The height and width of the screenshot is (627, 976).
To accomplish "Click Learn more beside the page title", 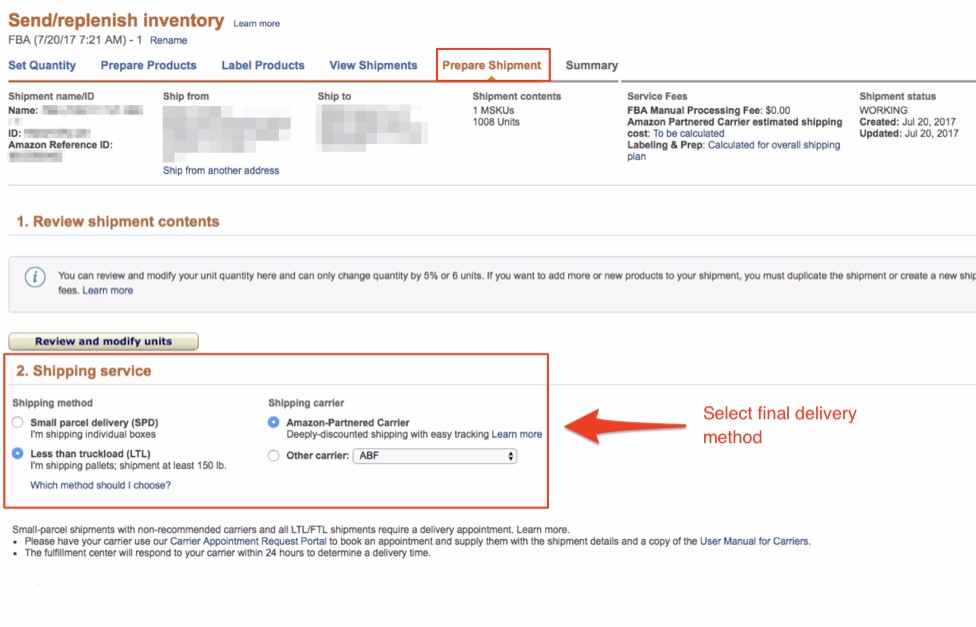I will [x=256, y=24].
